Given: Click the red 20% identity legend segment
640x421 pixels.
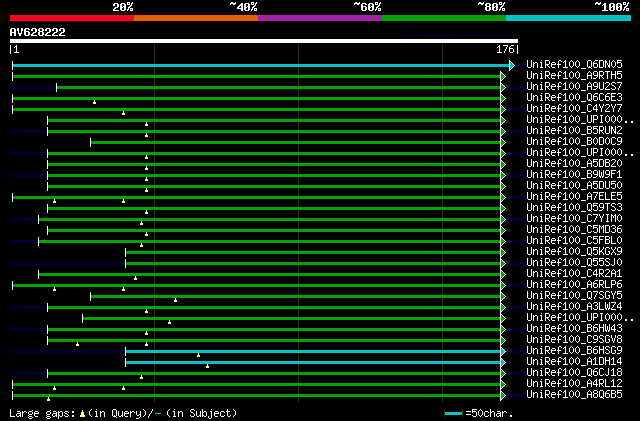Looking at the screenshot, I should [71, 18].
